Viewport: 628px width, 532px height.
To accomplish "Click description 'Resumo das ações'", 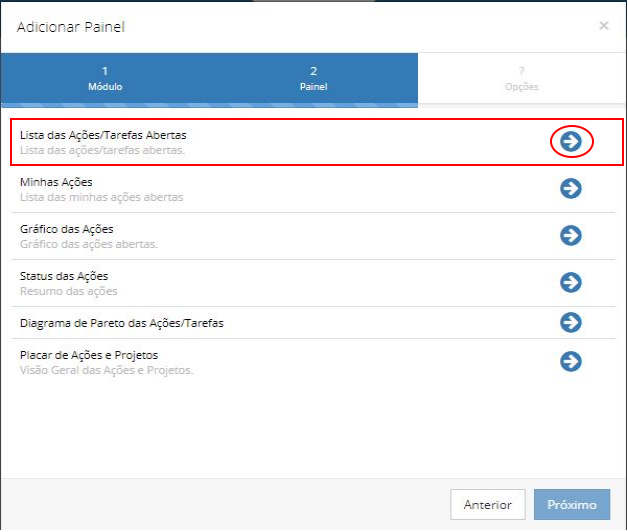I will pyautogui.click(x=68, y=291).
